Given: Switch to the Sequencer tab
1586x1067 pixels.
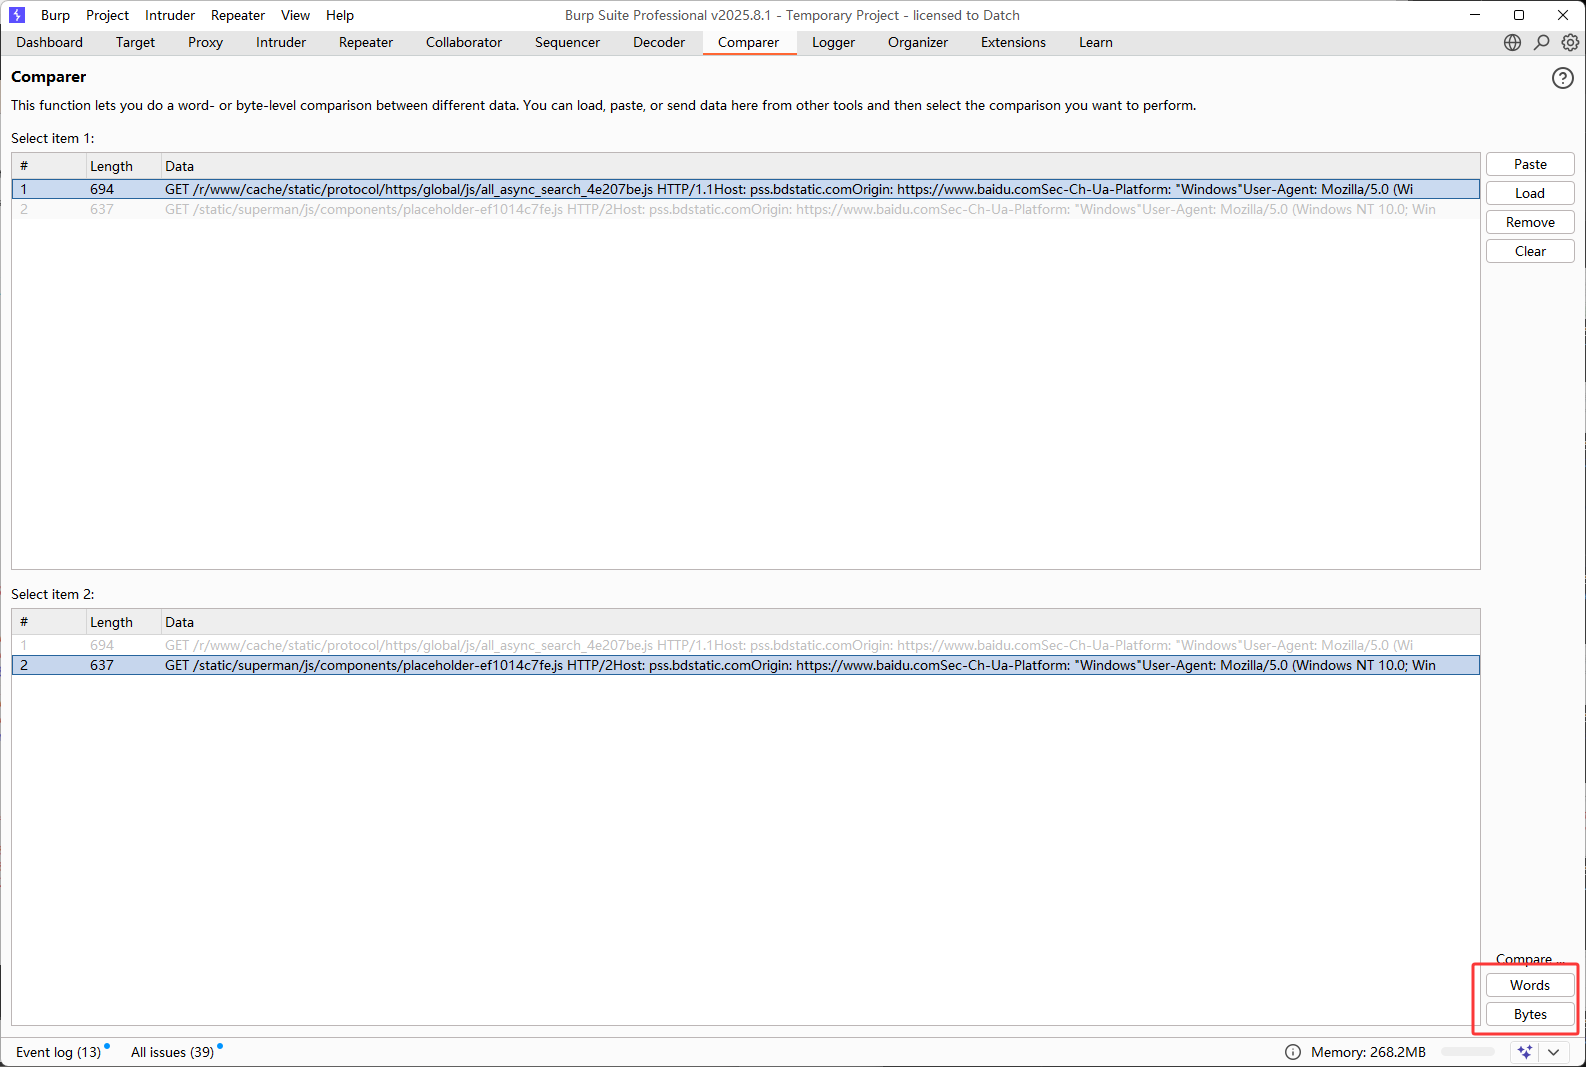Looking at the screenshot, I should coord(567,42).
